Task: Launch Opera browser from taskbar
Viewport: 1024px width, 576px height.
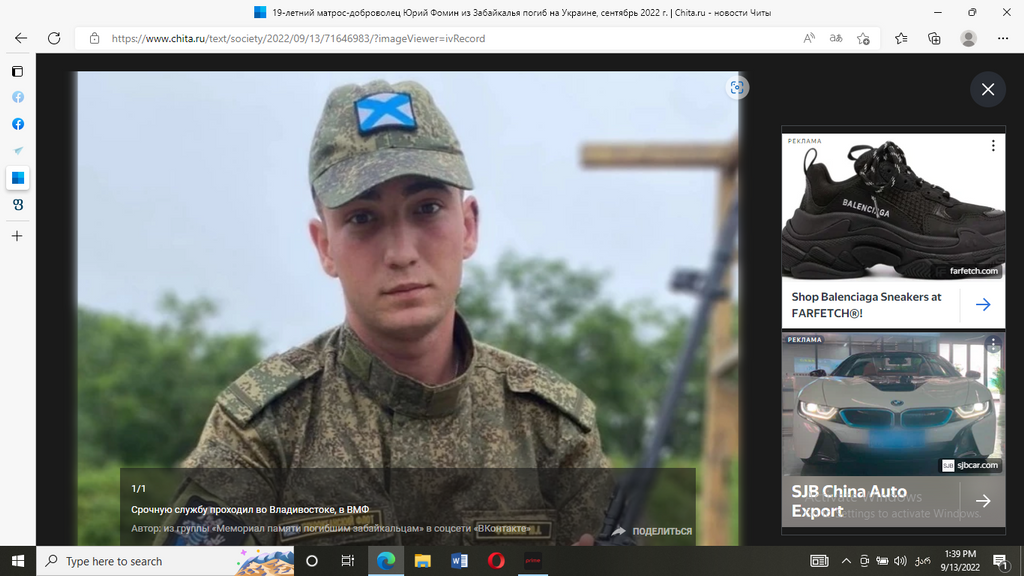Action: point(496,561)
